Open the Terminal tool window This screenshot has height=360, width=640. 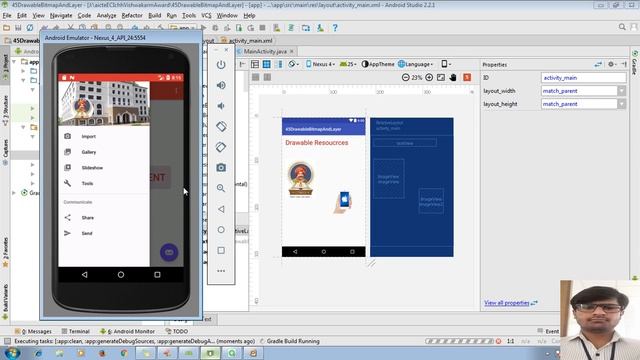pyautogui.click(x=76, y=331)
